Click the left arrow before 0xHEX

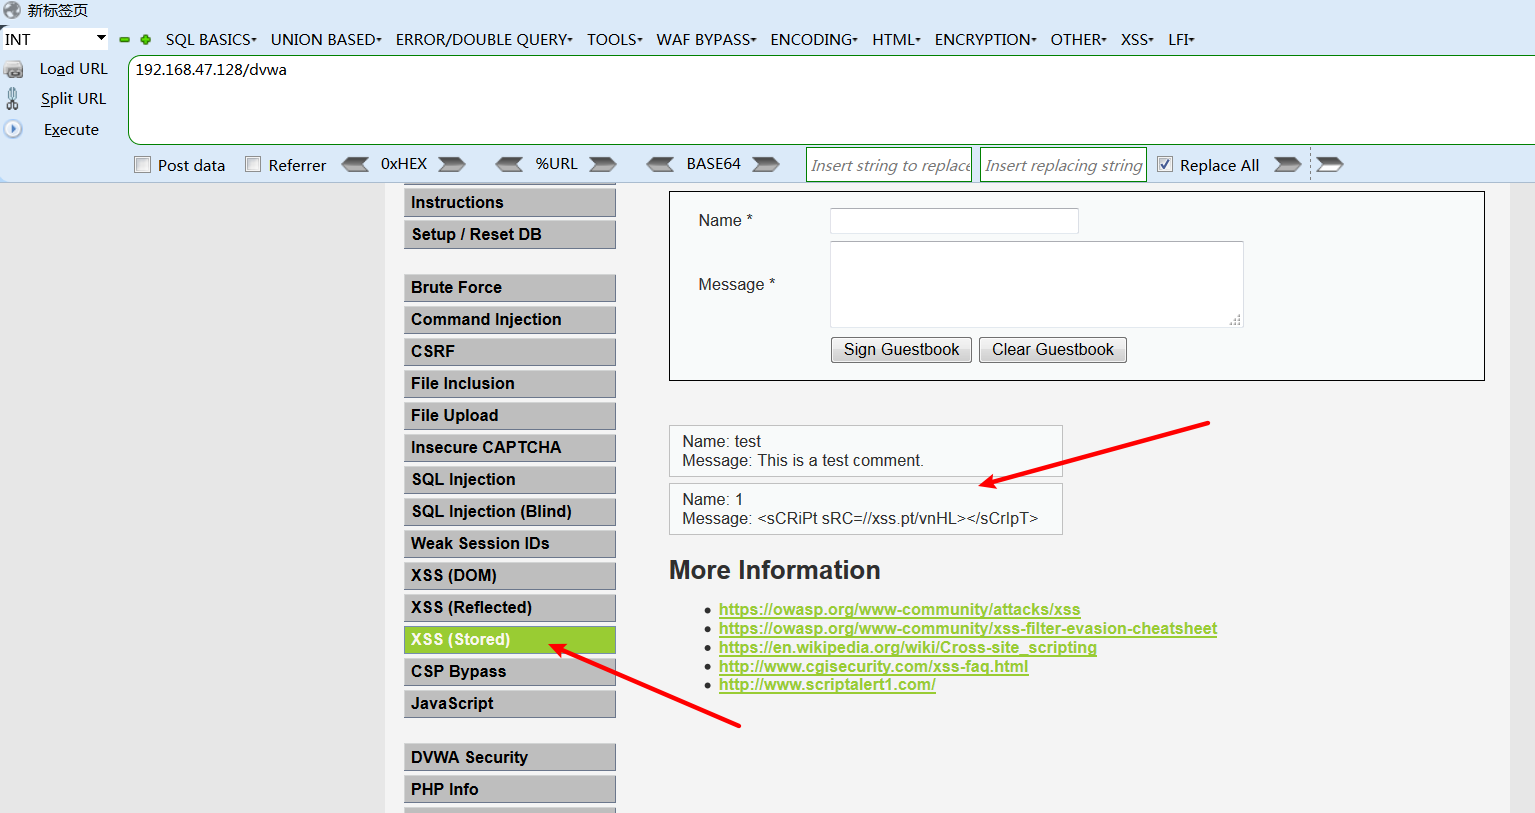tap(355, 164)
